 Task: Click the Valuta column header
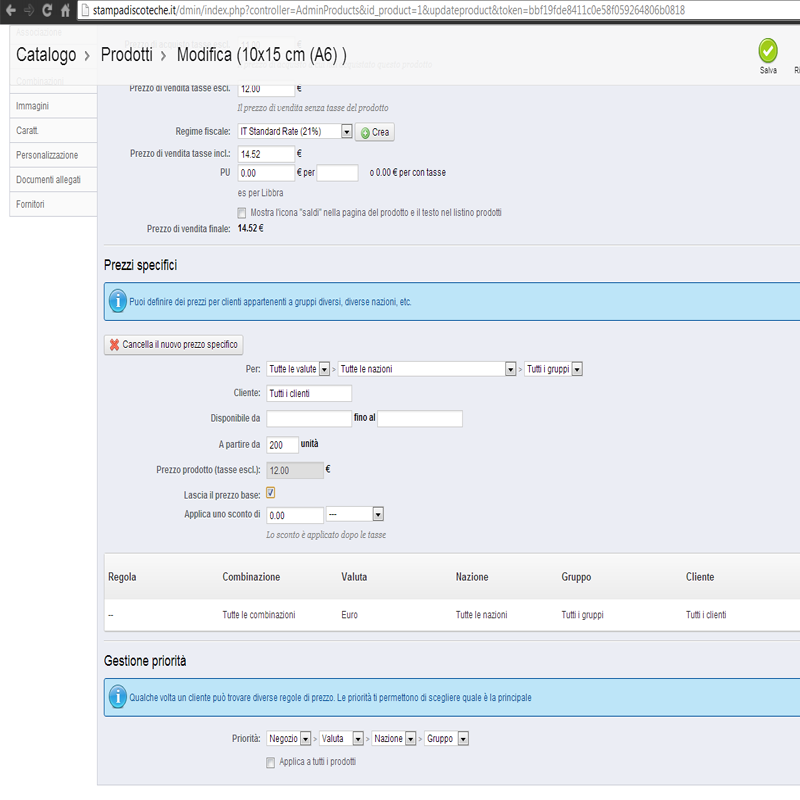tap(354, 577)
